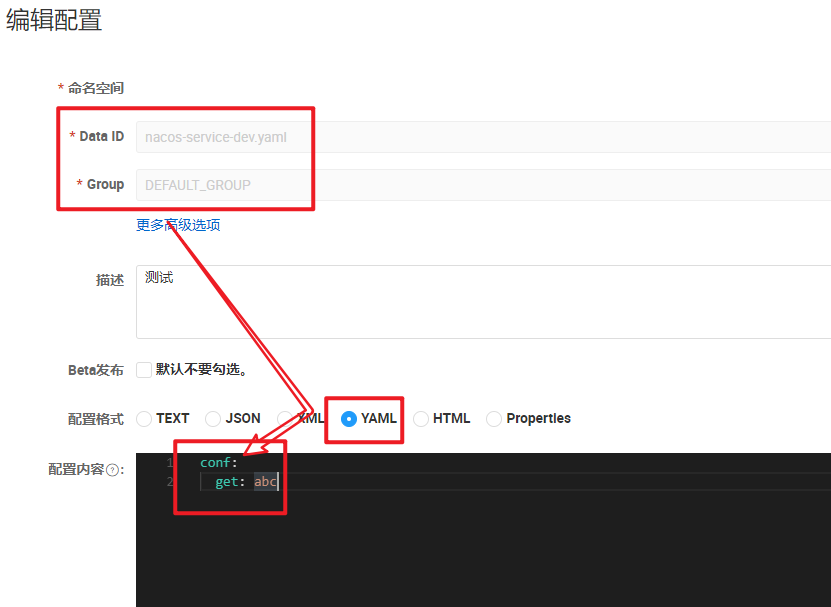Enable the Beta发布 checkbox

coord(144,370)
